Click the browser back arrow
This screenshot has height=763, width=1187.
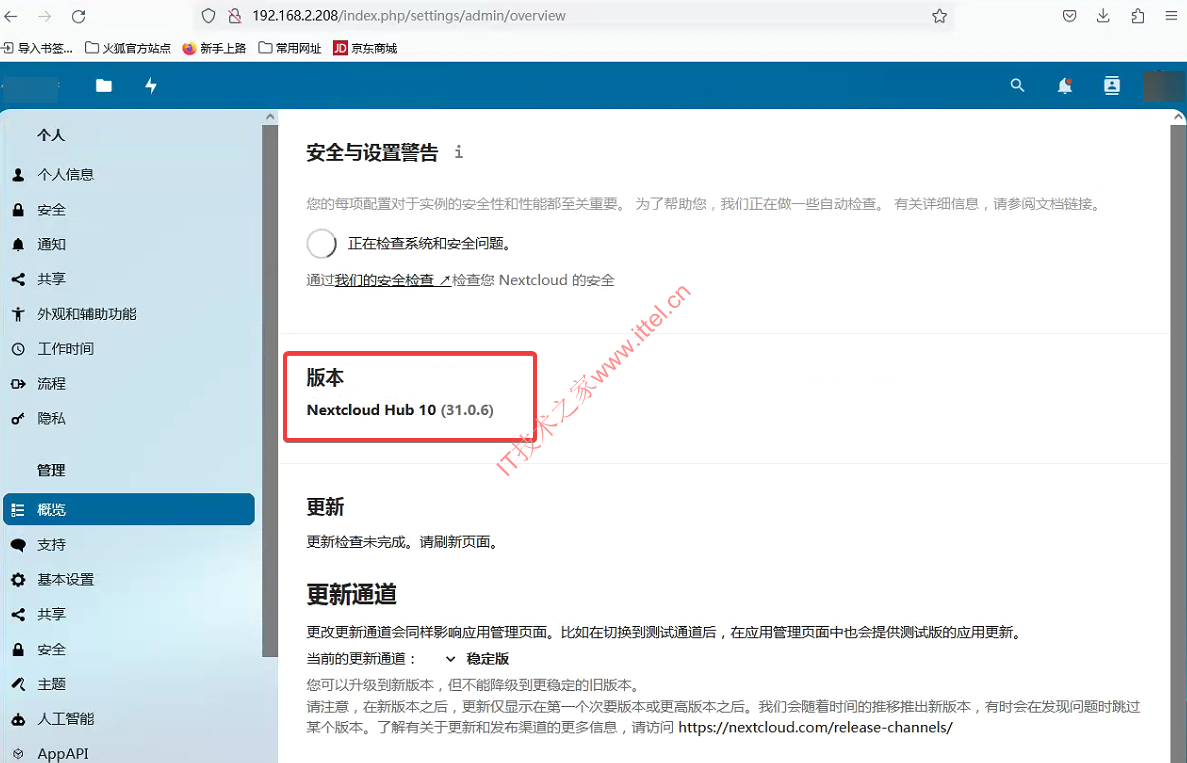click(x=11, y=16)
